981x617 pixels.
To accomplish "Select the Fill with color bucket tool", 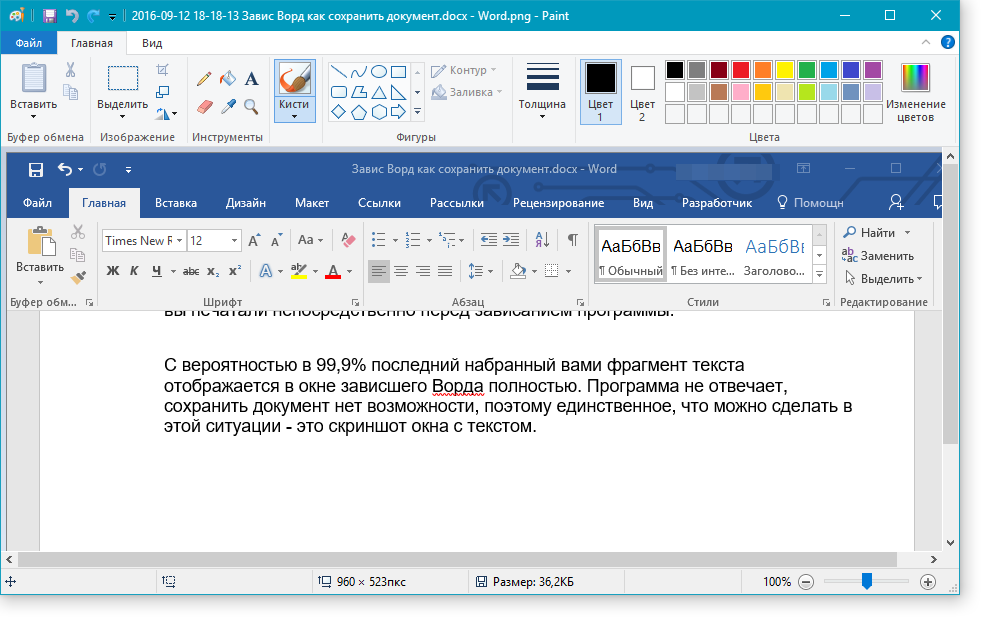I will [228, 79].
